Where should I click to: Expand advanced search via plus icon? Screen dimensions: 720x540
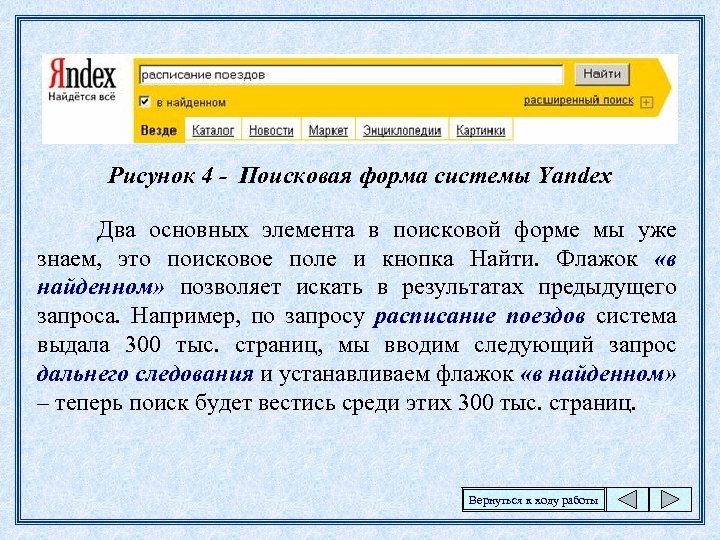pos(646,102)
